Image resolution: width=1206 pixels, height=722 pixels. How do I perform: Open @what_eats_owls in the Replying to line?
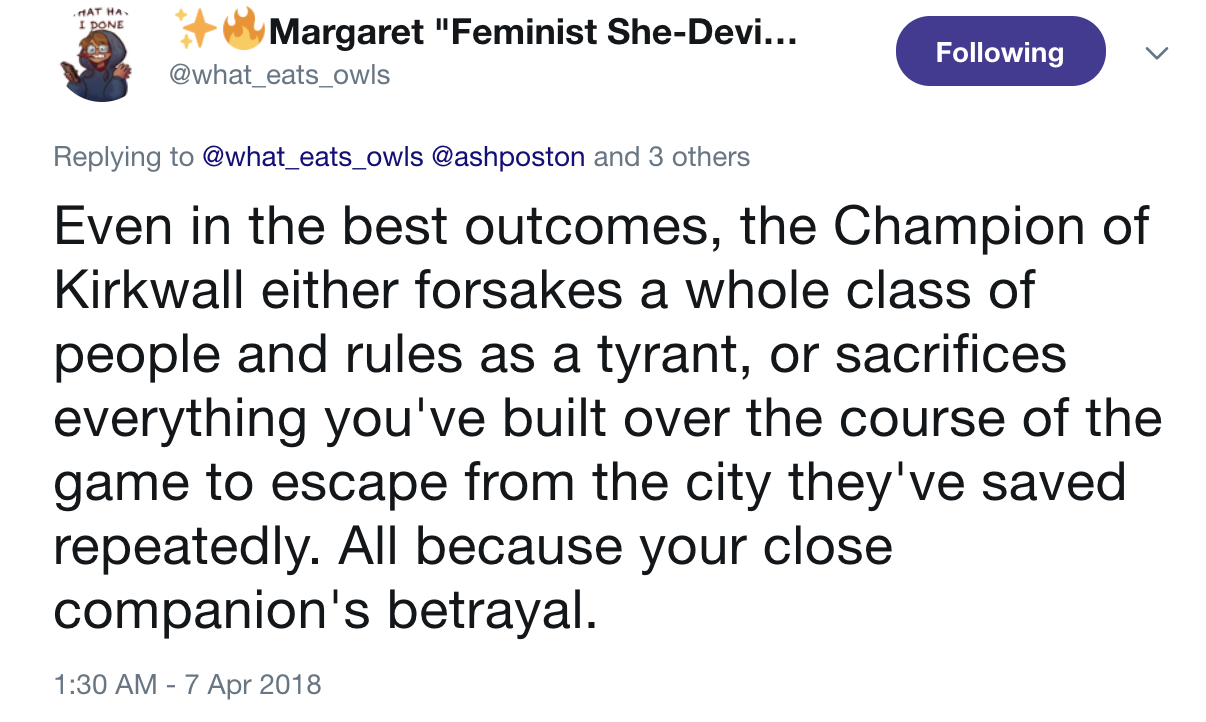pos(312,157)
